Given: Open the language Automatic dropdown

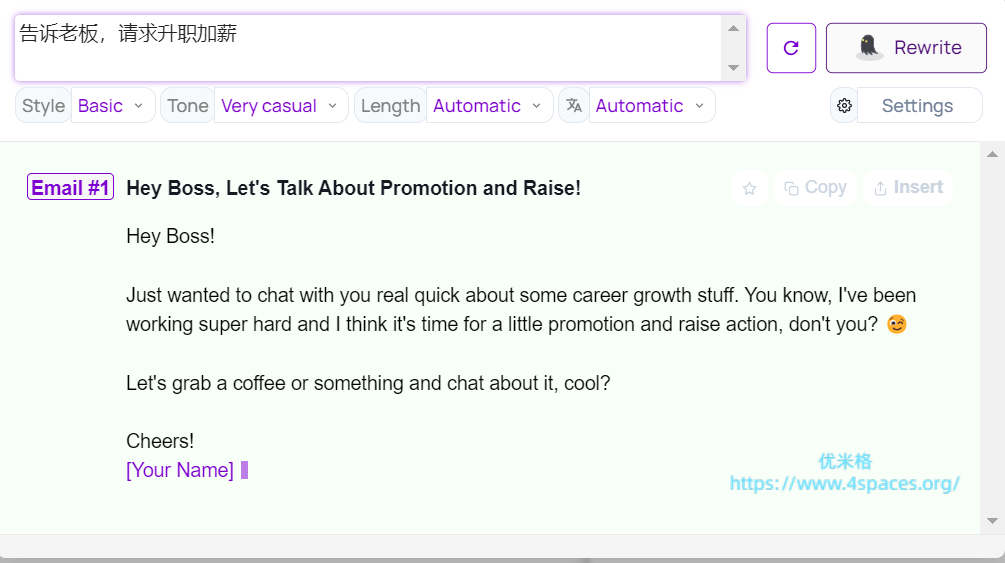Looking at the screenshot, I should click(651, 105).
